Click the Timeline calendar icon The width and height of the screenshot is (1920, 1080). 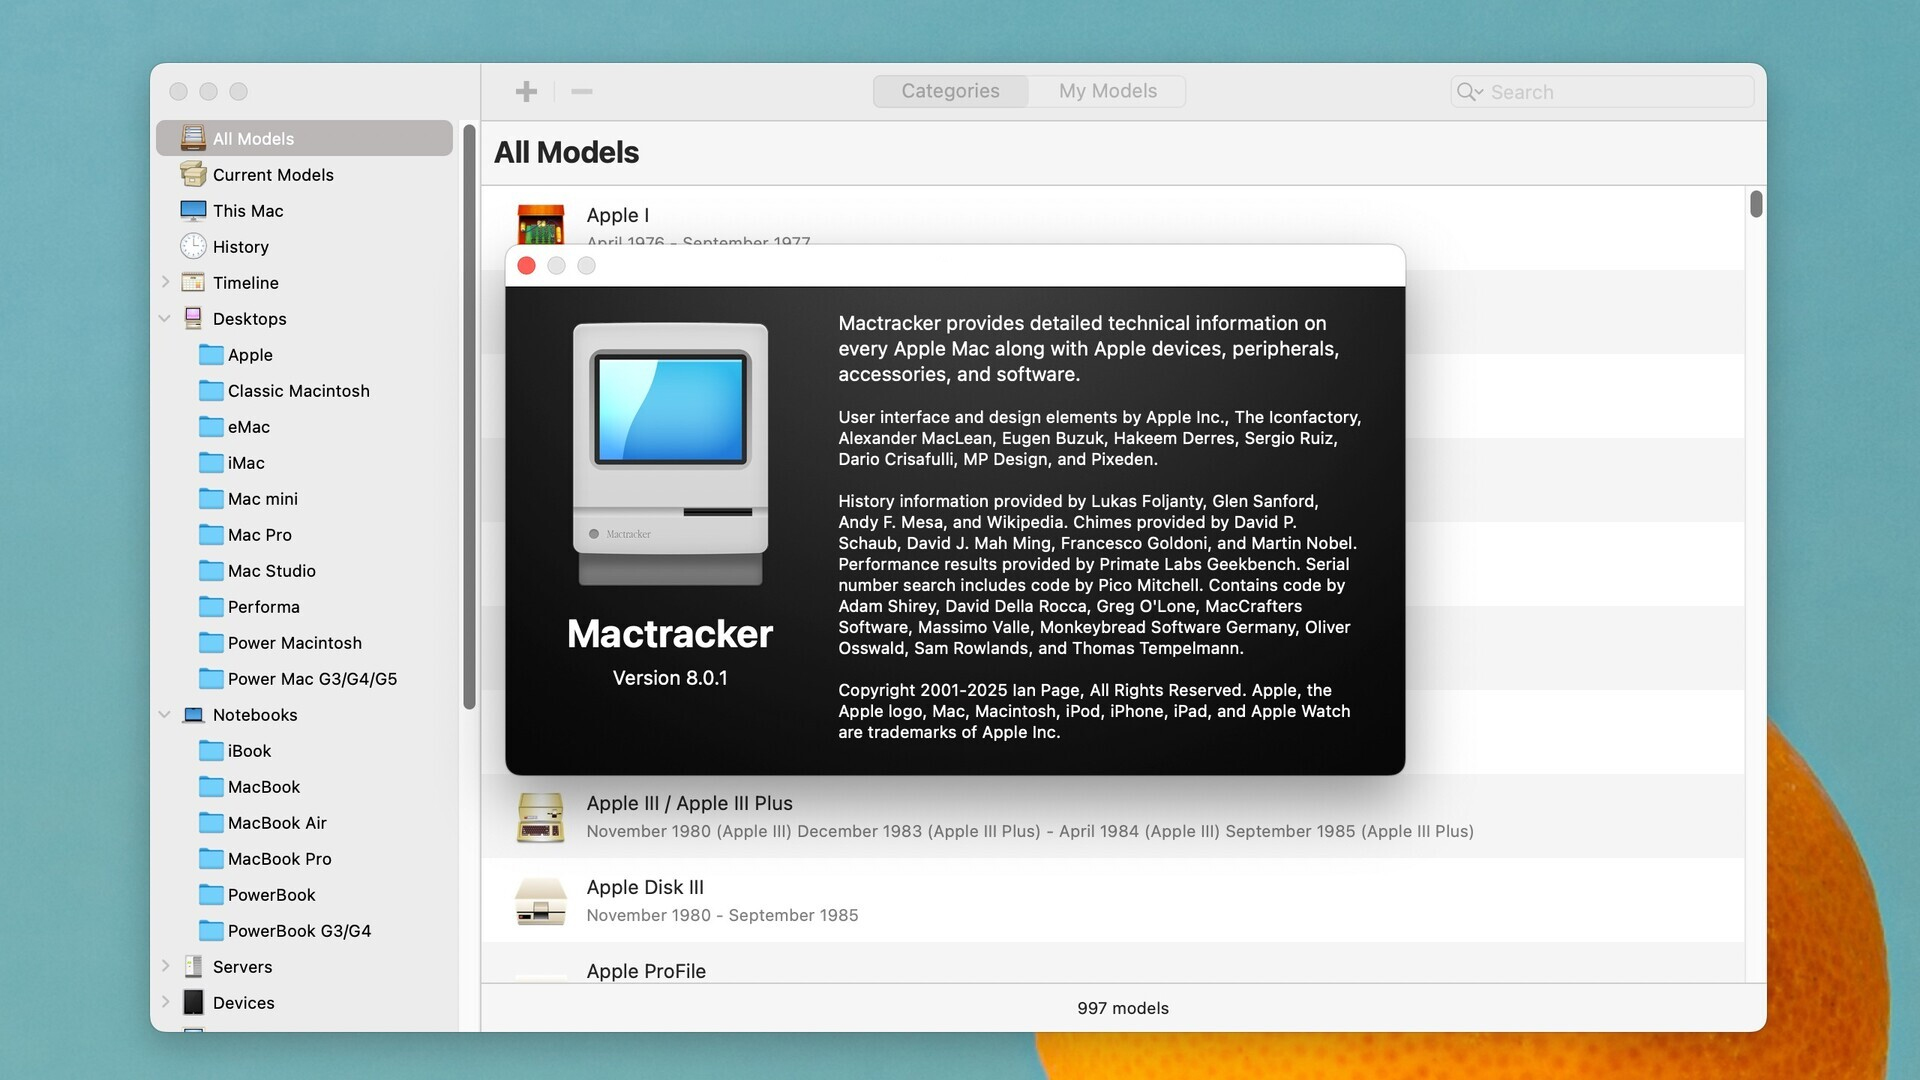pos(193,282)
